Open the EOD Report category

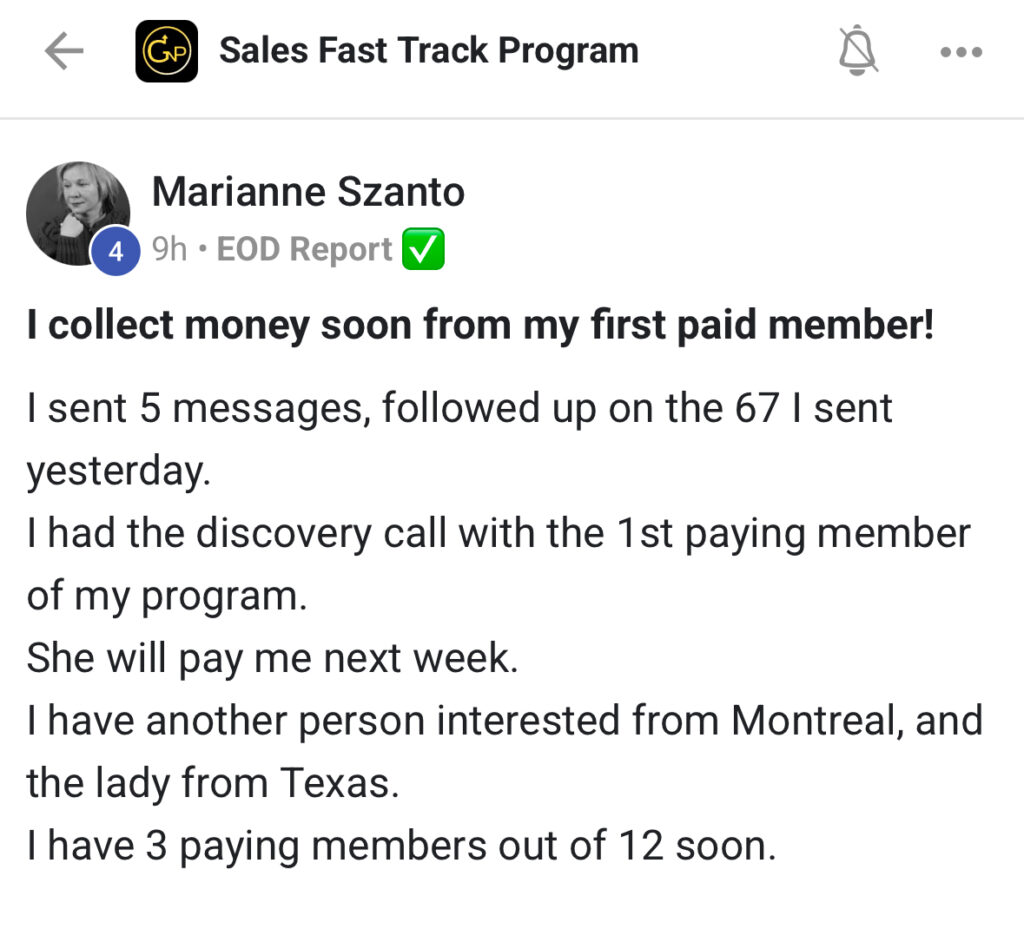pos(304,250)
